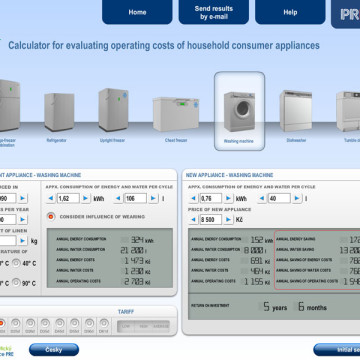Image resolution: width=360 pixels, height=360 pixels.
Task: Choose the Upright freezer appliance
Action: [x=113, y=110]
